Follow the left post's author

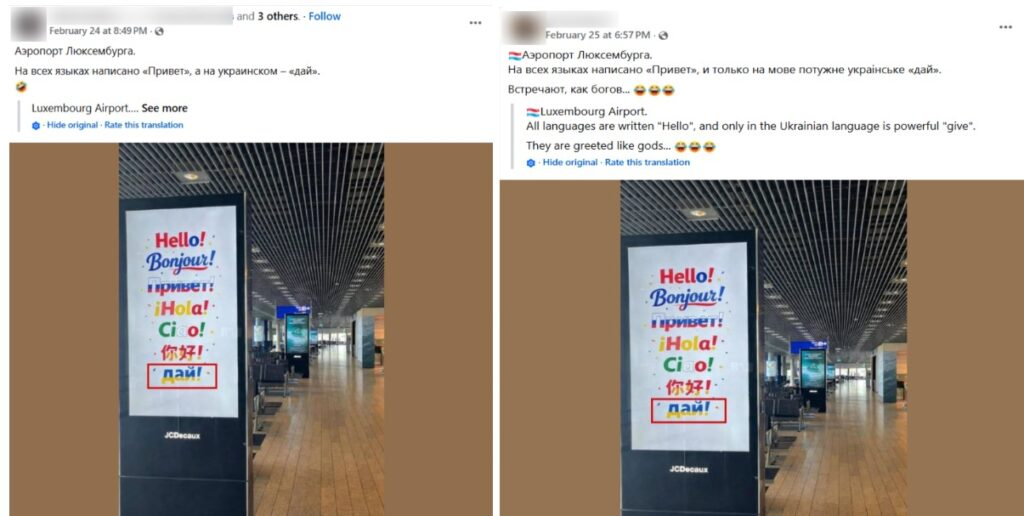point(325,16)
